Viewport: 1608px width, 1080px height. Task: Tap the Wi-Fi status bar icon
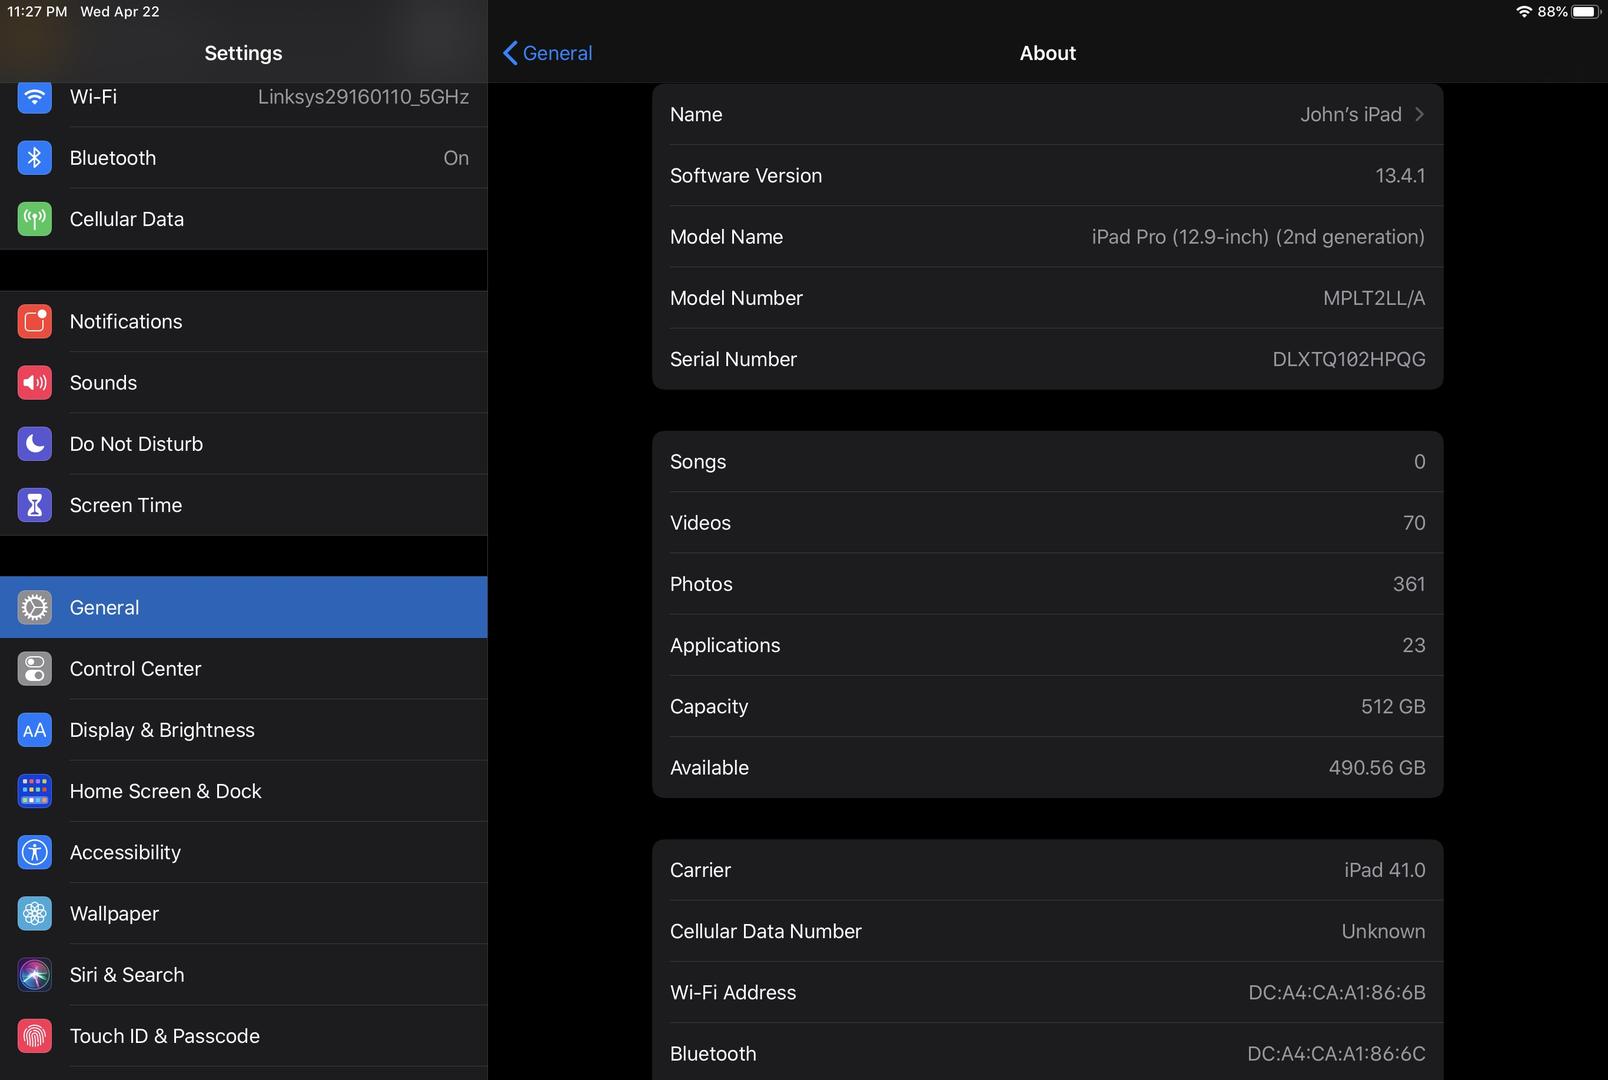click(x=1524, y=12)
